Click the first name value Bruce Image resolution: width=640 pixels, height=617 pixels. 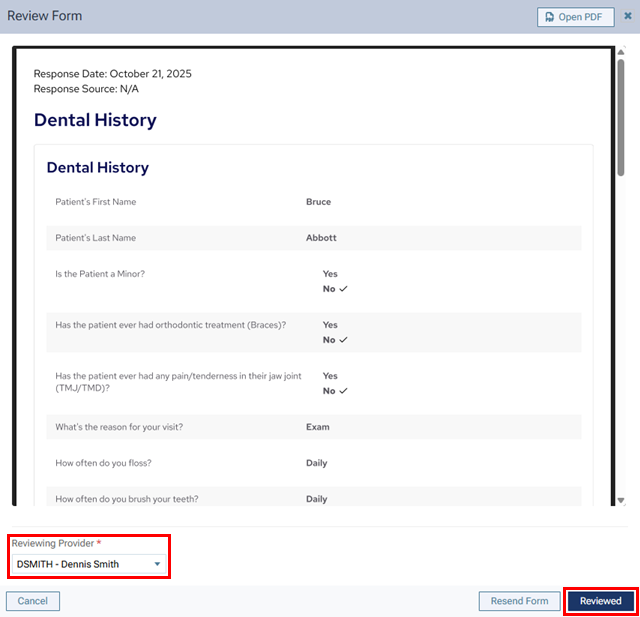click(x=318, y=202)
